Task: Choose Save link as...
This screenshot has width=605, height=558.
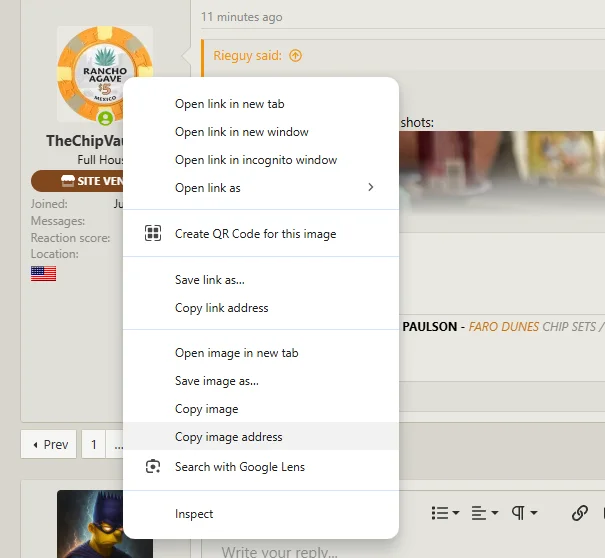Action: [261, 279]
